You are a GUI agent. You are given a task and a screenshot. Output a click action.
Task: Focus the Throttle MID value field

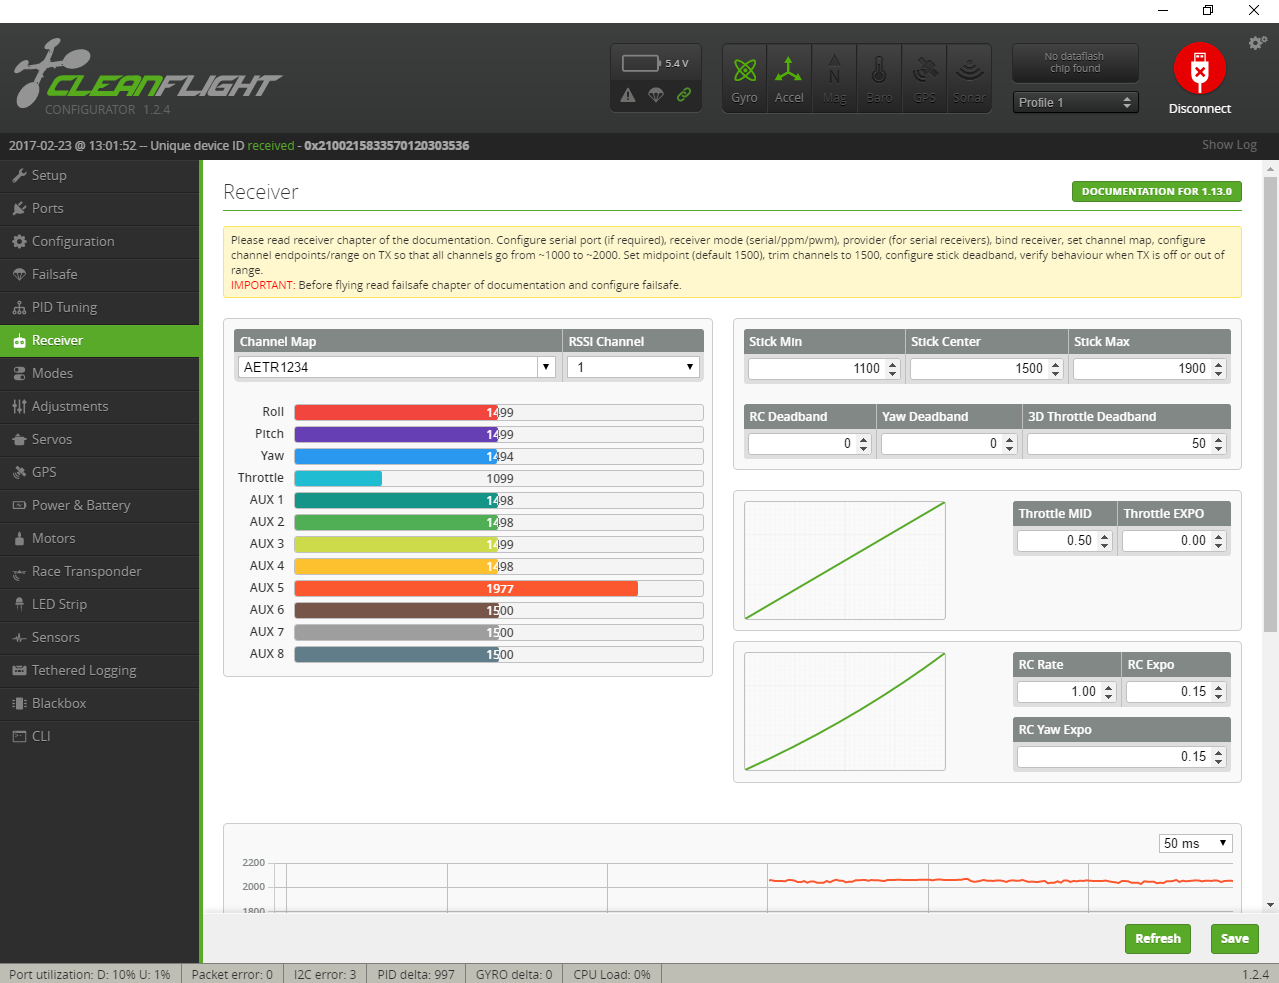(x=1065, y=541)
